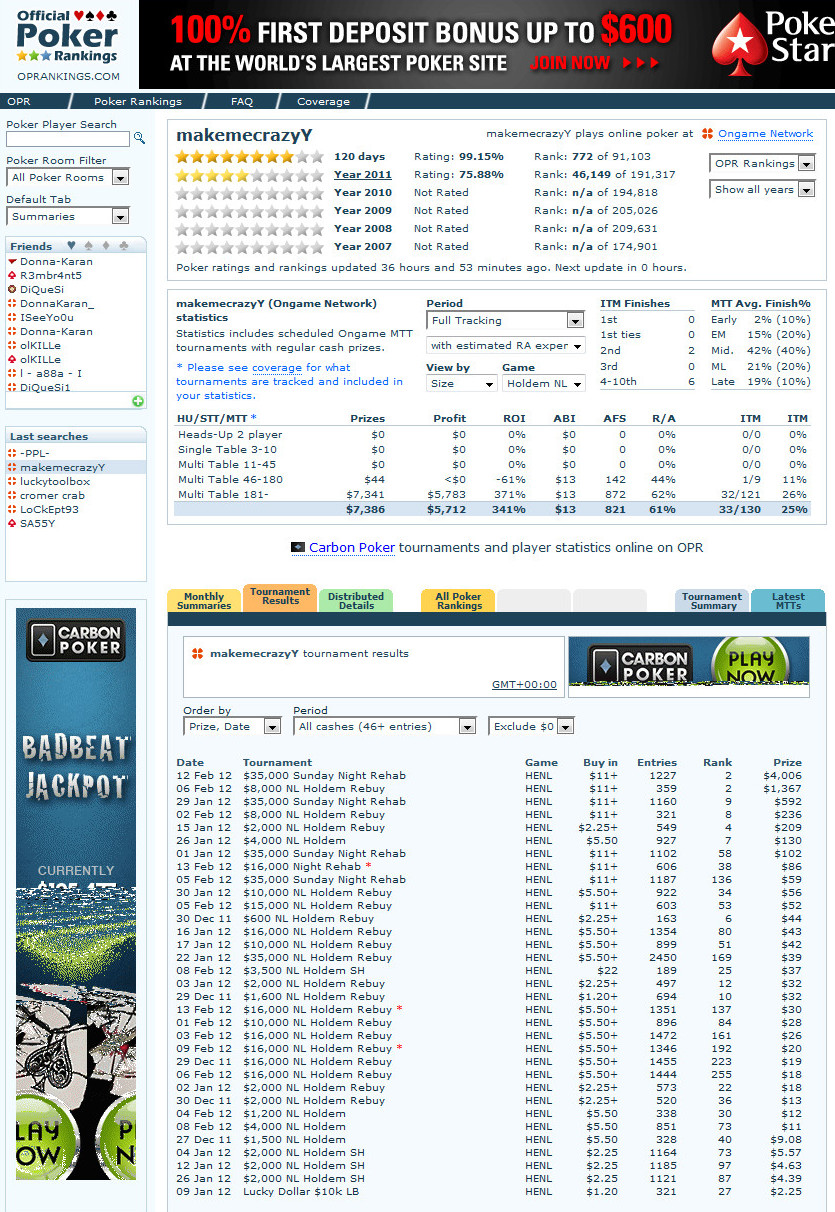This screenshot has width=835, height=1212.
Task: Switch to the Latest MTTs tab
Action: 788,600
